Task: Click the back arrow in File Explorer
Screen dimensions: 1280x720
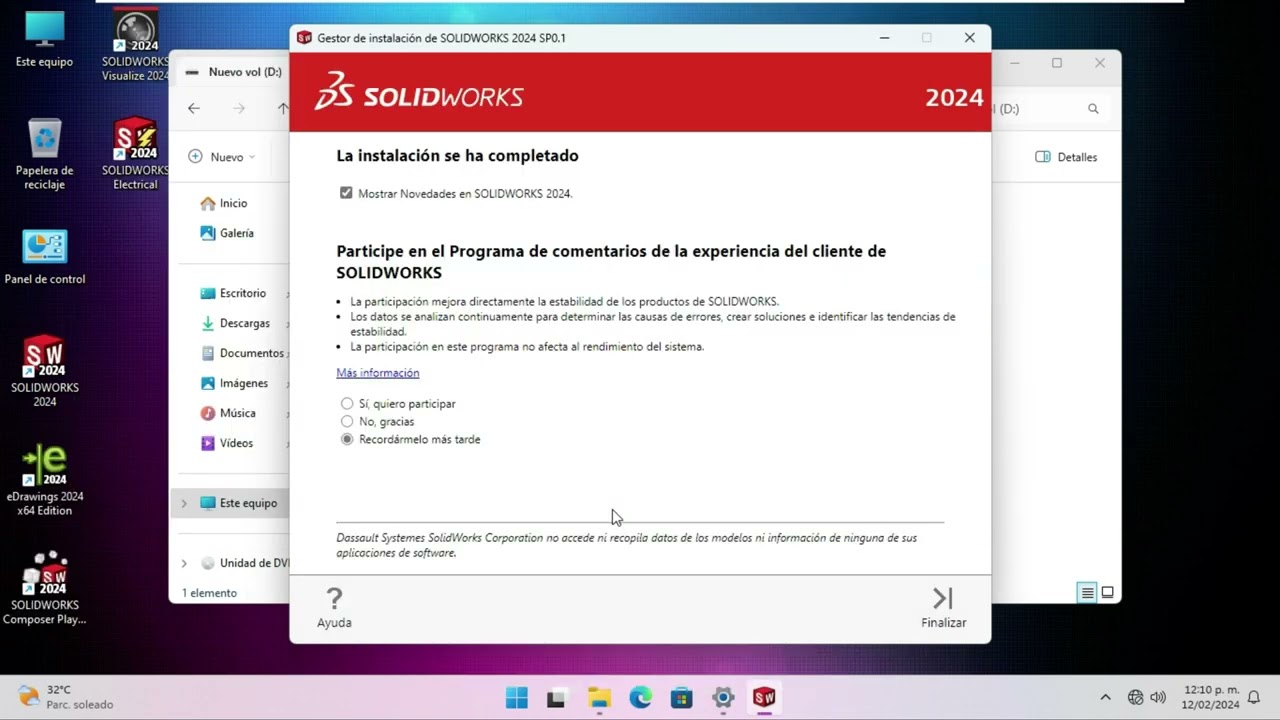Action: [x=194, y=108]
